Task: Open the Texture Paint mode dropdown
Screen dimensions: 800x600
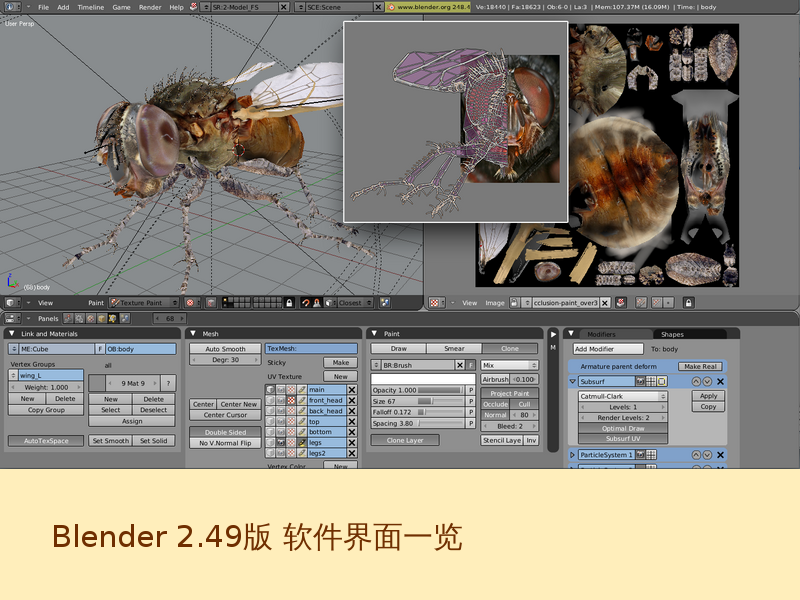Action: pyautogui.click(x=144, y=303)
